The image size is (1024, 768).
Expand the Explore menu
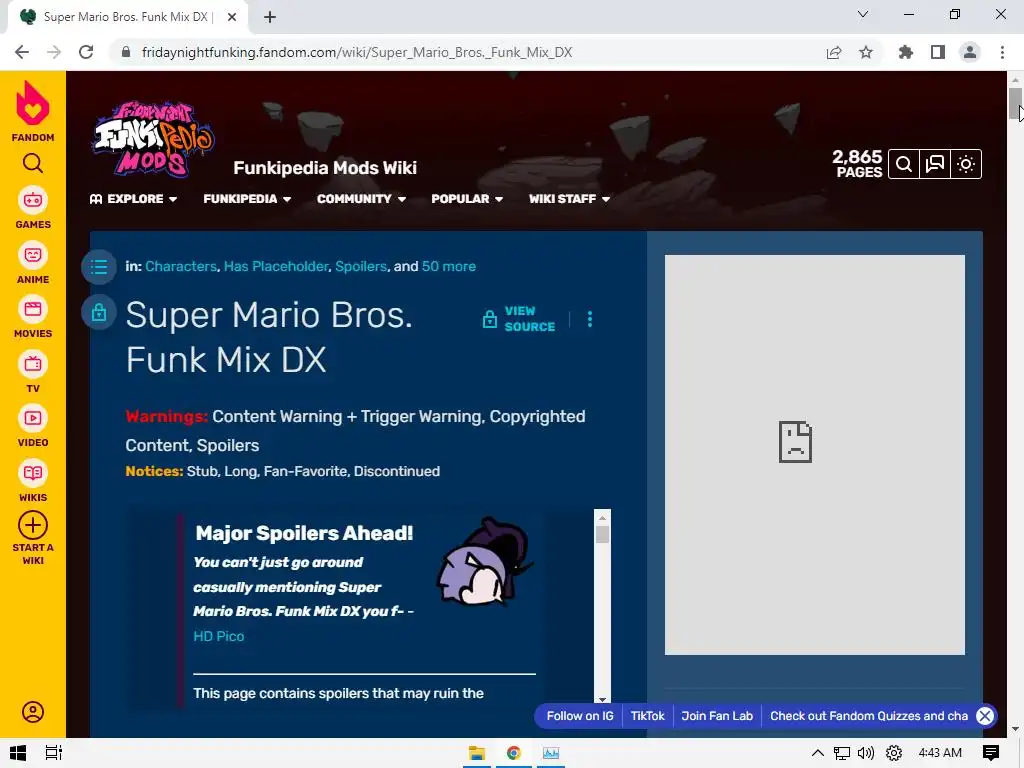(x=133, y=199)
